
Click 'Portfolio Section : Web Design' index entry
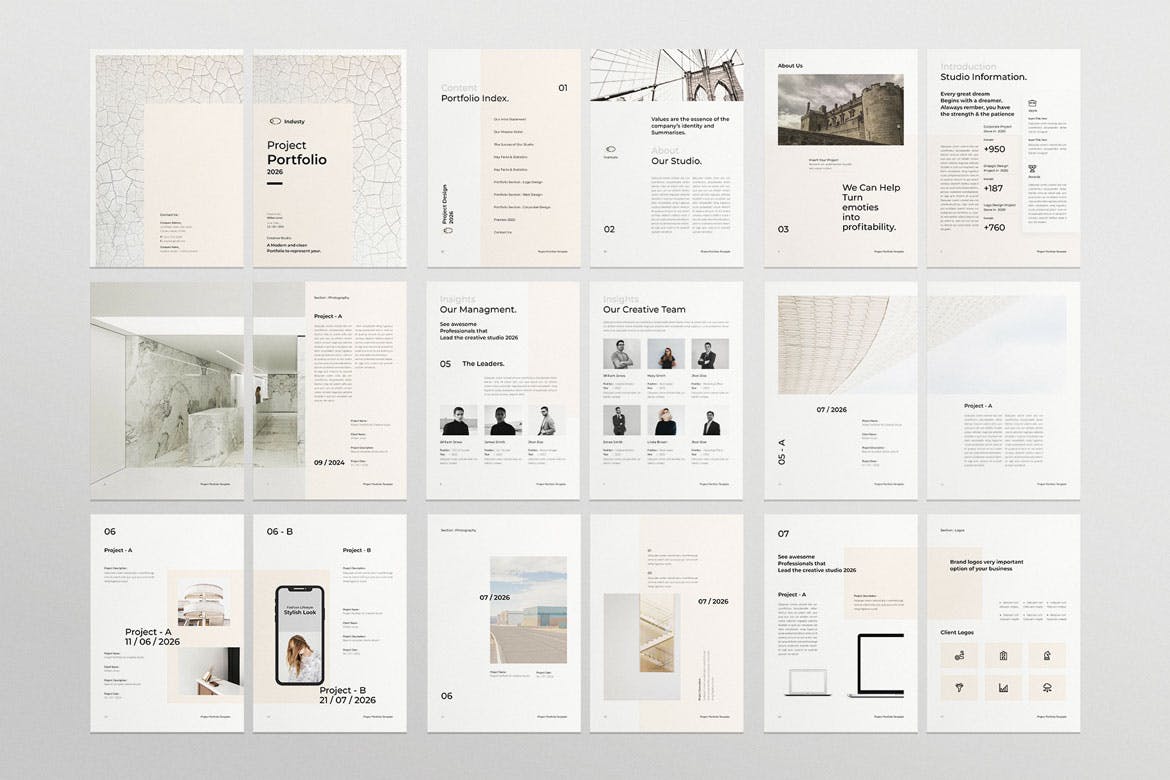pos(517,194)
